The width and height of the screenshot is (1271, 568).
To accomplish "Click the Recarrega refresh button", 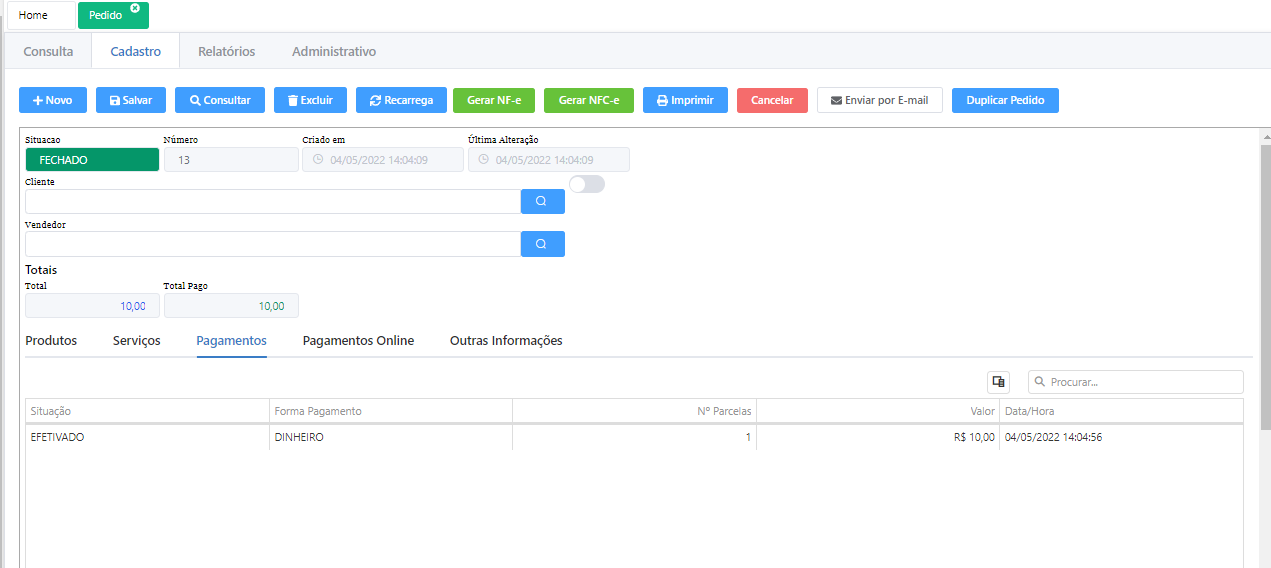I will click(x=401, y=100).
